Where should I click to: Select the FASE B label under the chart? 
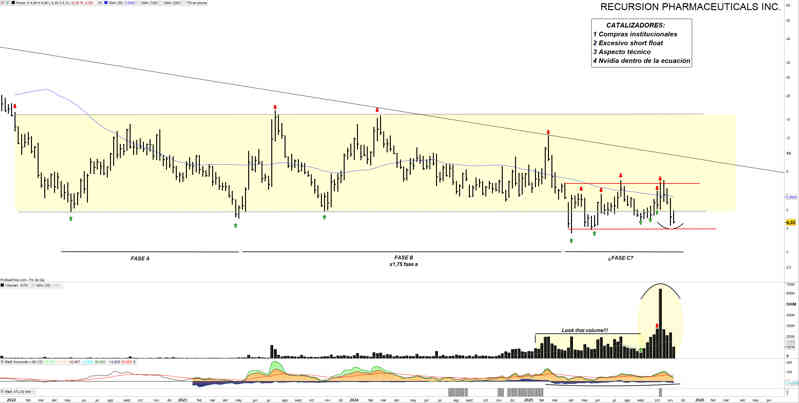pos(403,259)
